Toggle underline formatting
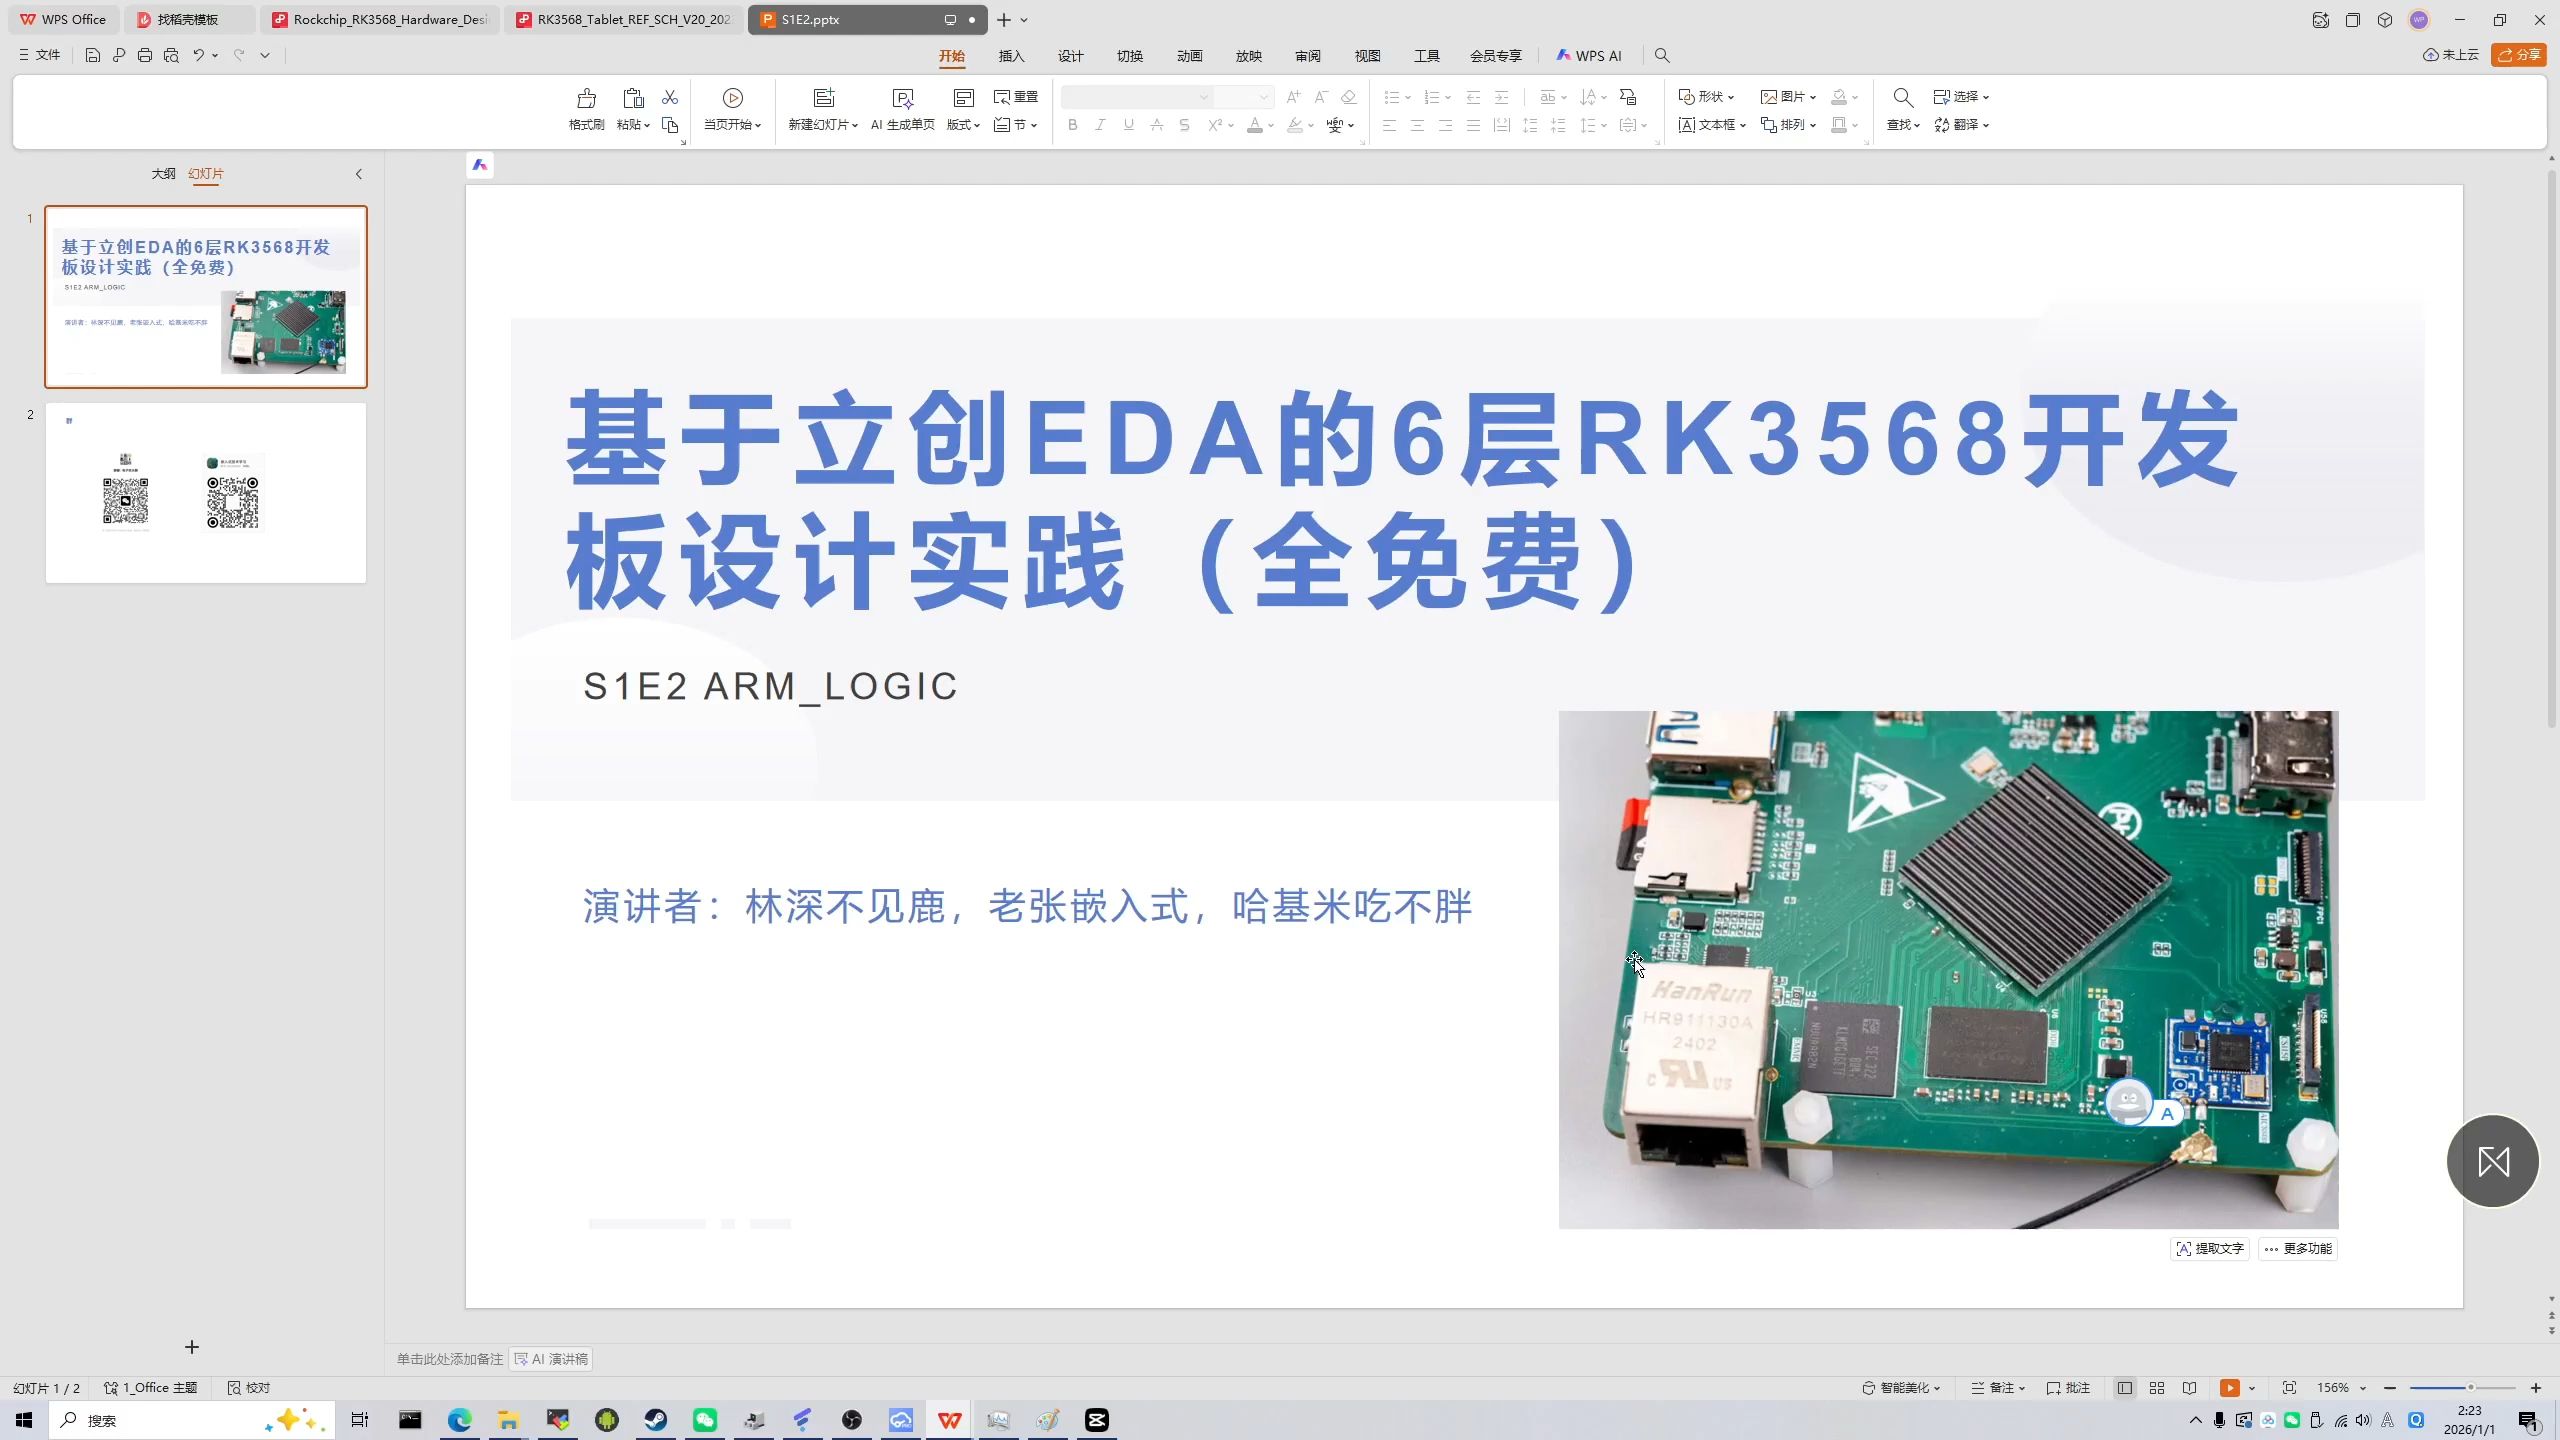2560x1440 pixels. pyautogui.click(x=1127, y=124)
